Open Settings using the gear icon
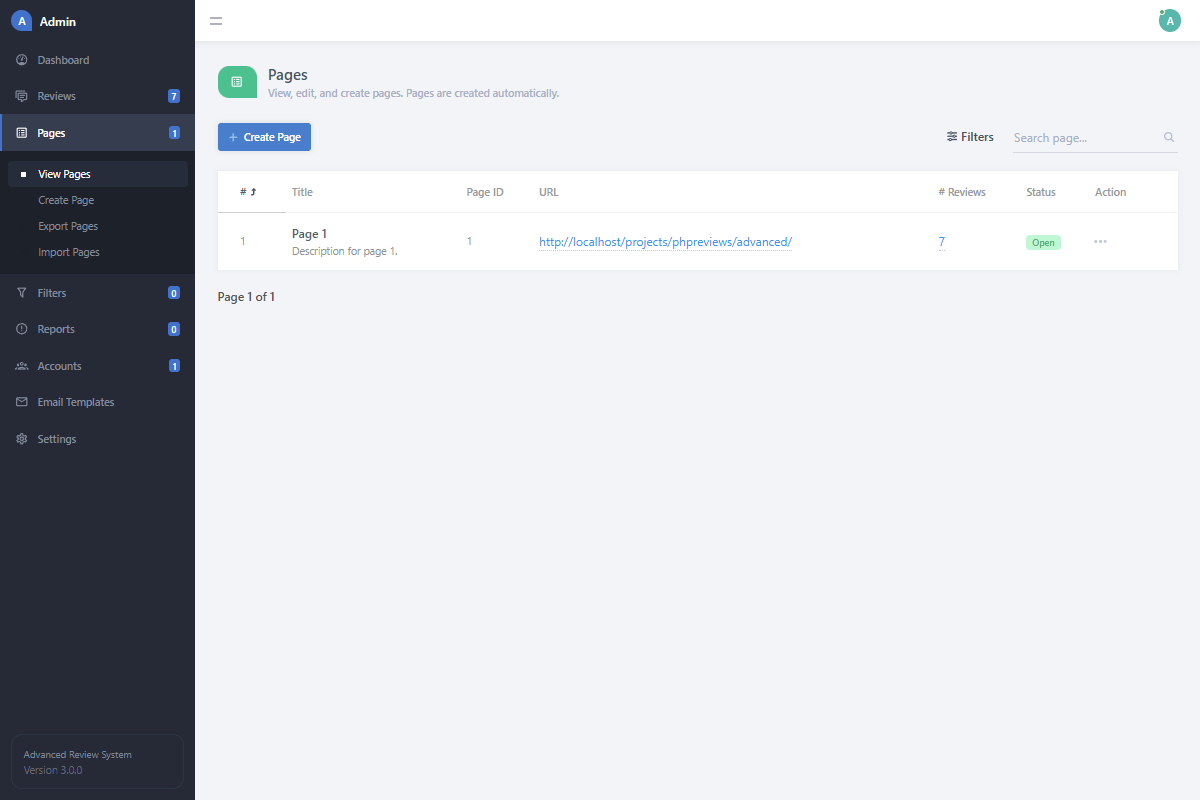 [21, 438]
